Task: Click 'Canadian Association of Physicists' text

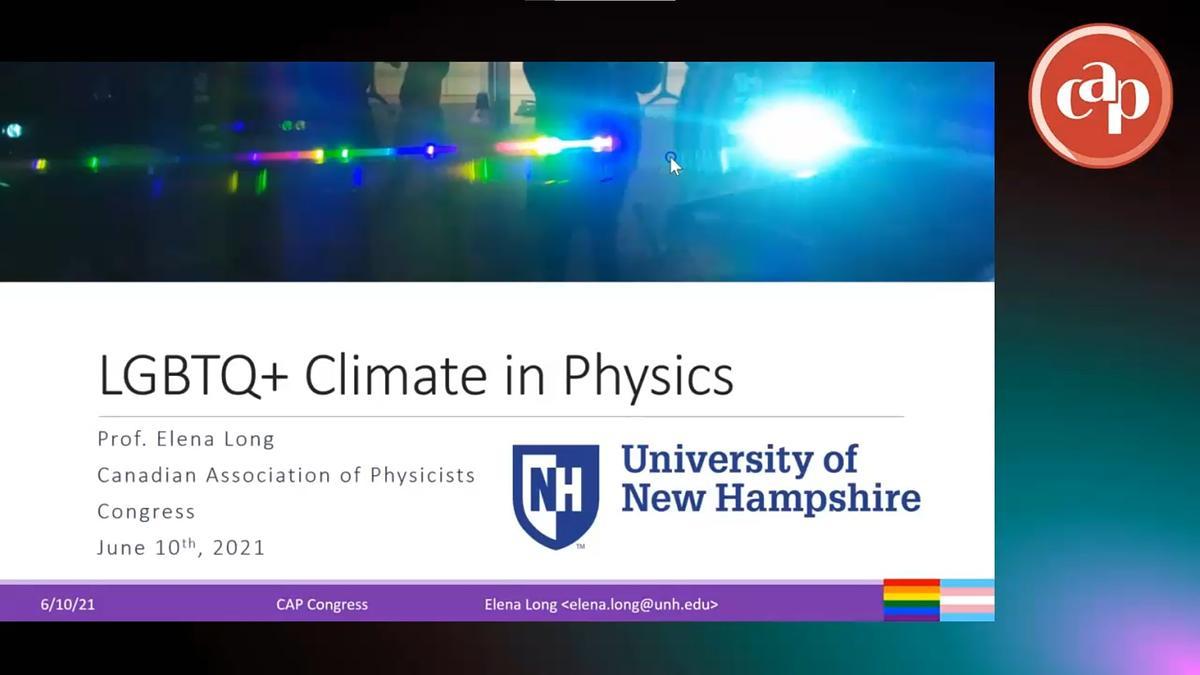Action: pos(286,475)
